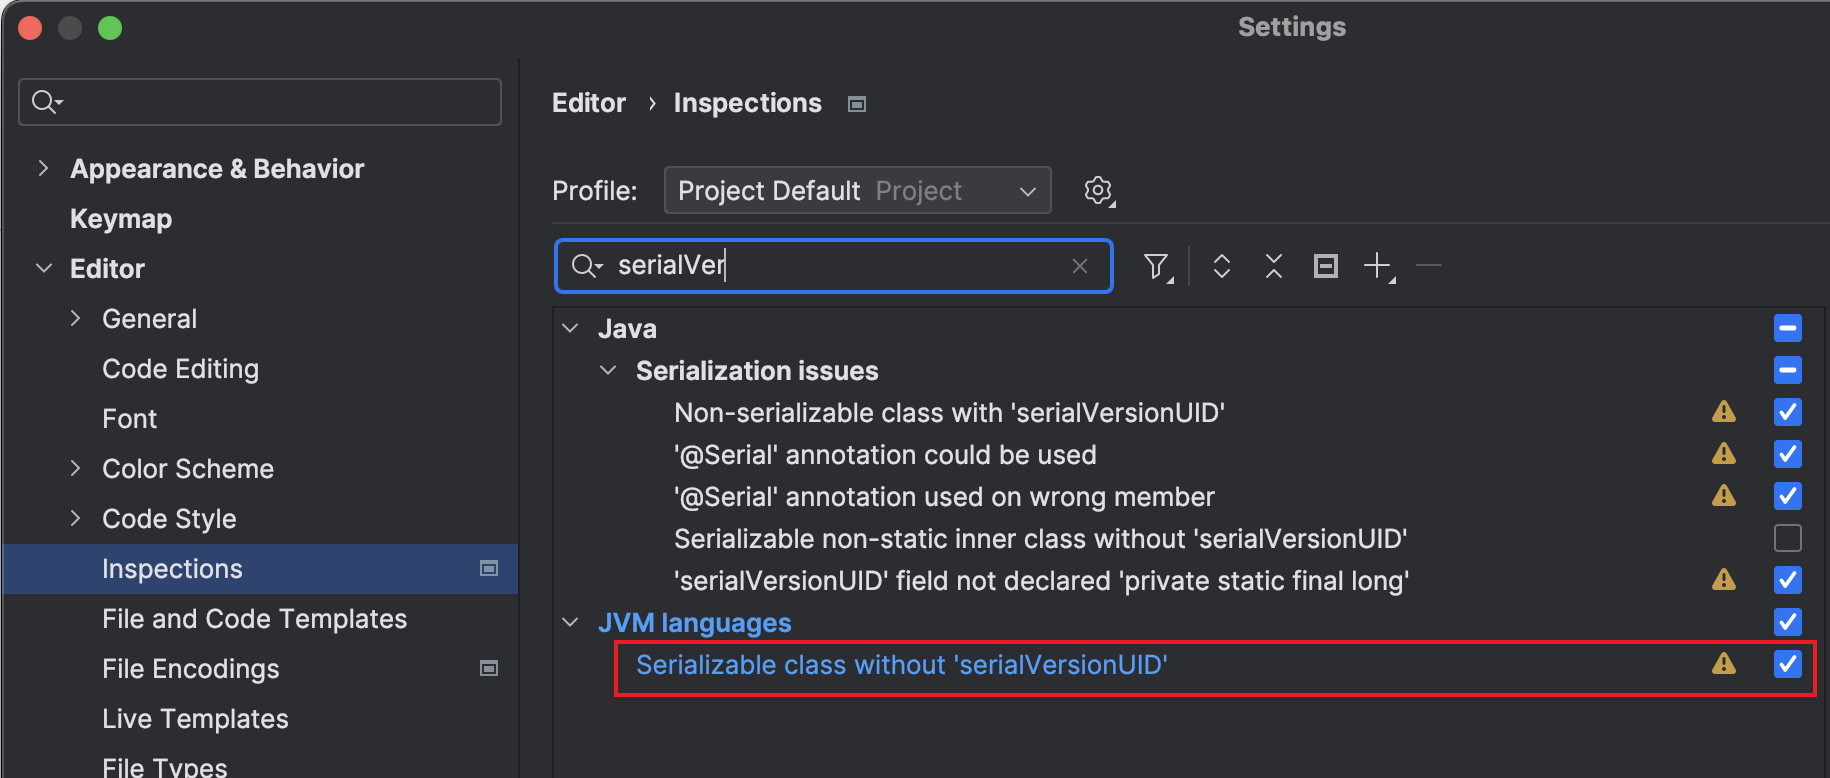Select 'serialVersionUID' field not declared inspection
Viewport: 1830px width, 778px height.
(1041, 581)
